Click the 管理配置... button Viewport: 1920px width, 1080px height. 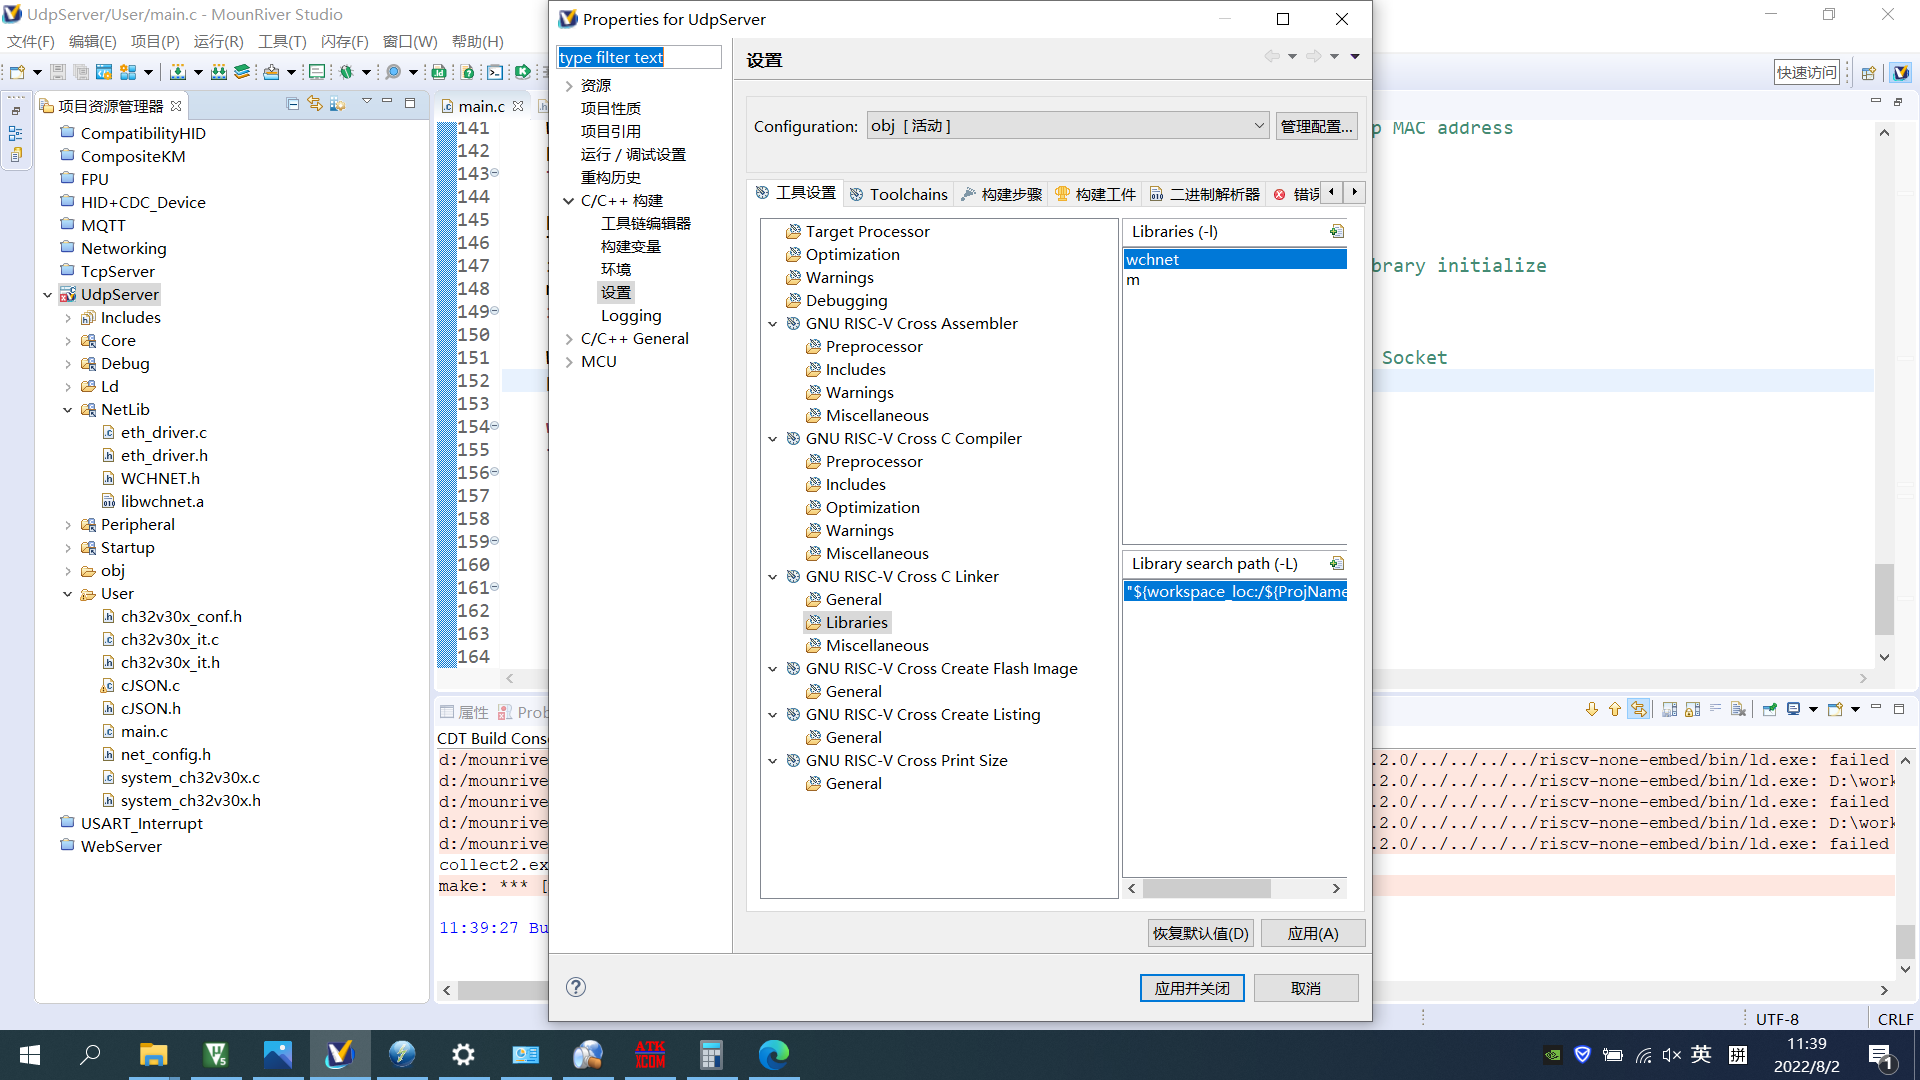[1316, 126]
